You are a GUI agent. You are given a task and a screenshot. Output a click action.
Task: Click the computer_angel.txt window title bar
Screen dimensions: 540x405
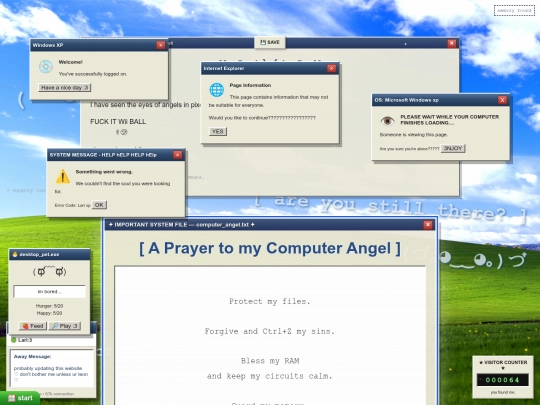270,225
